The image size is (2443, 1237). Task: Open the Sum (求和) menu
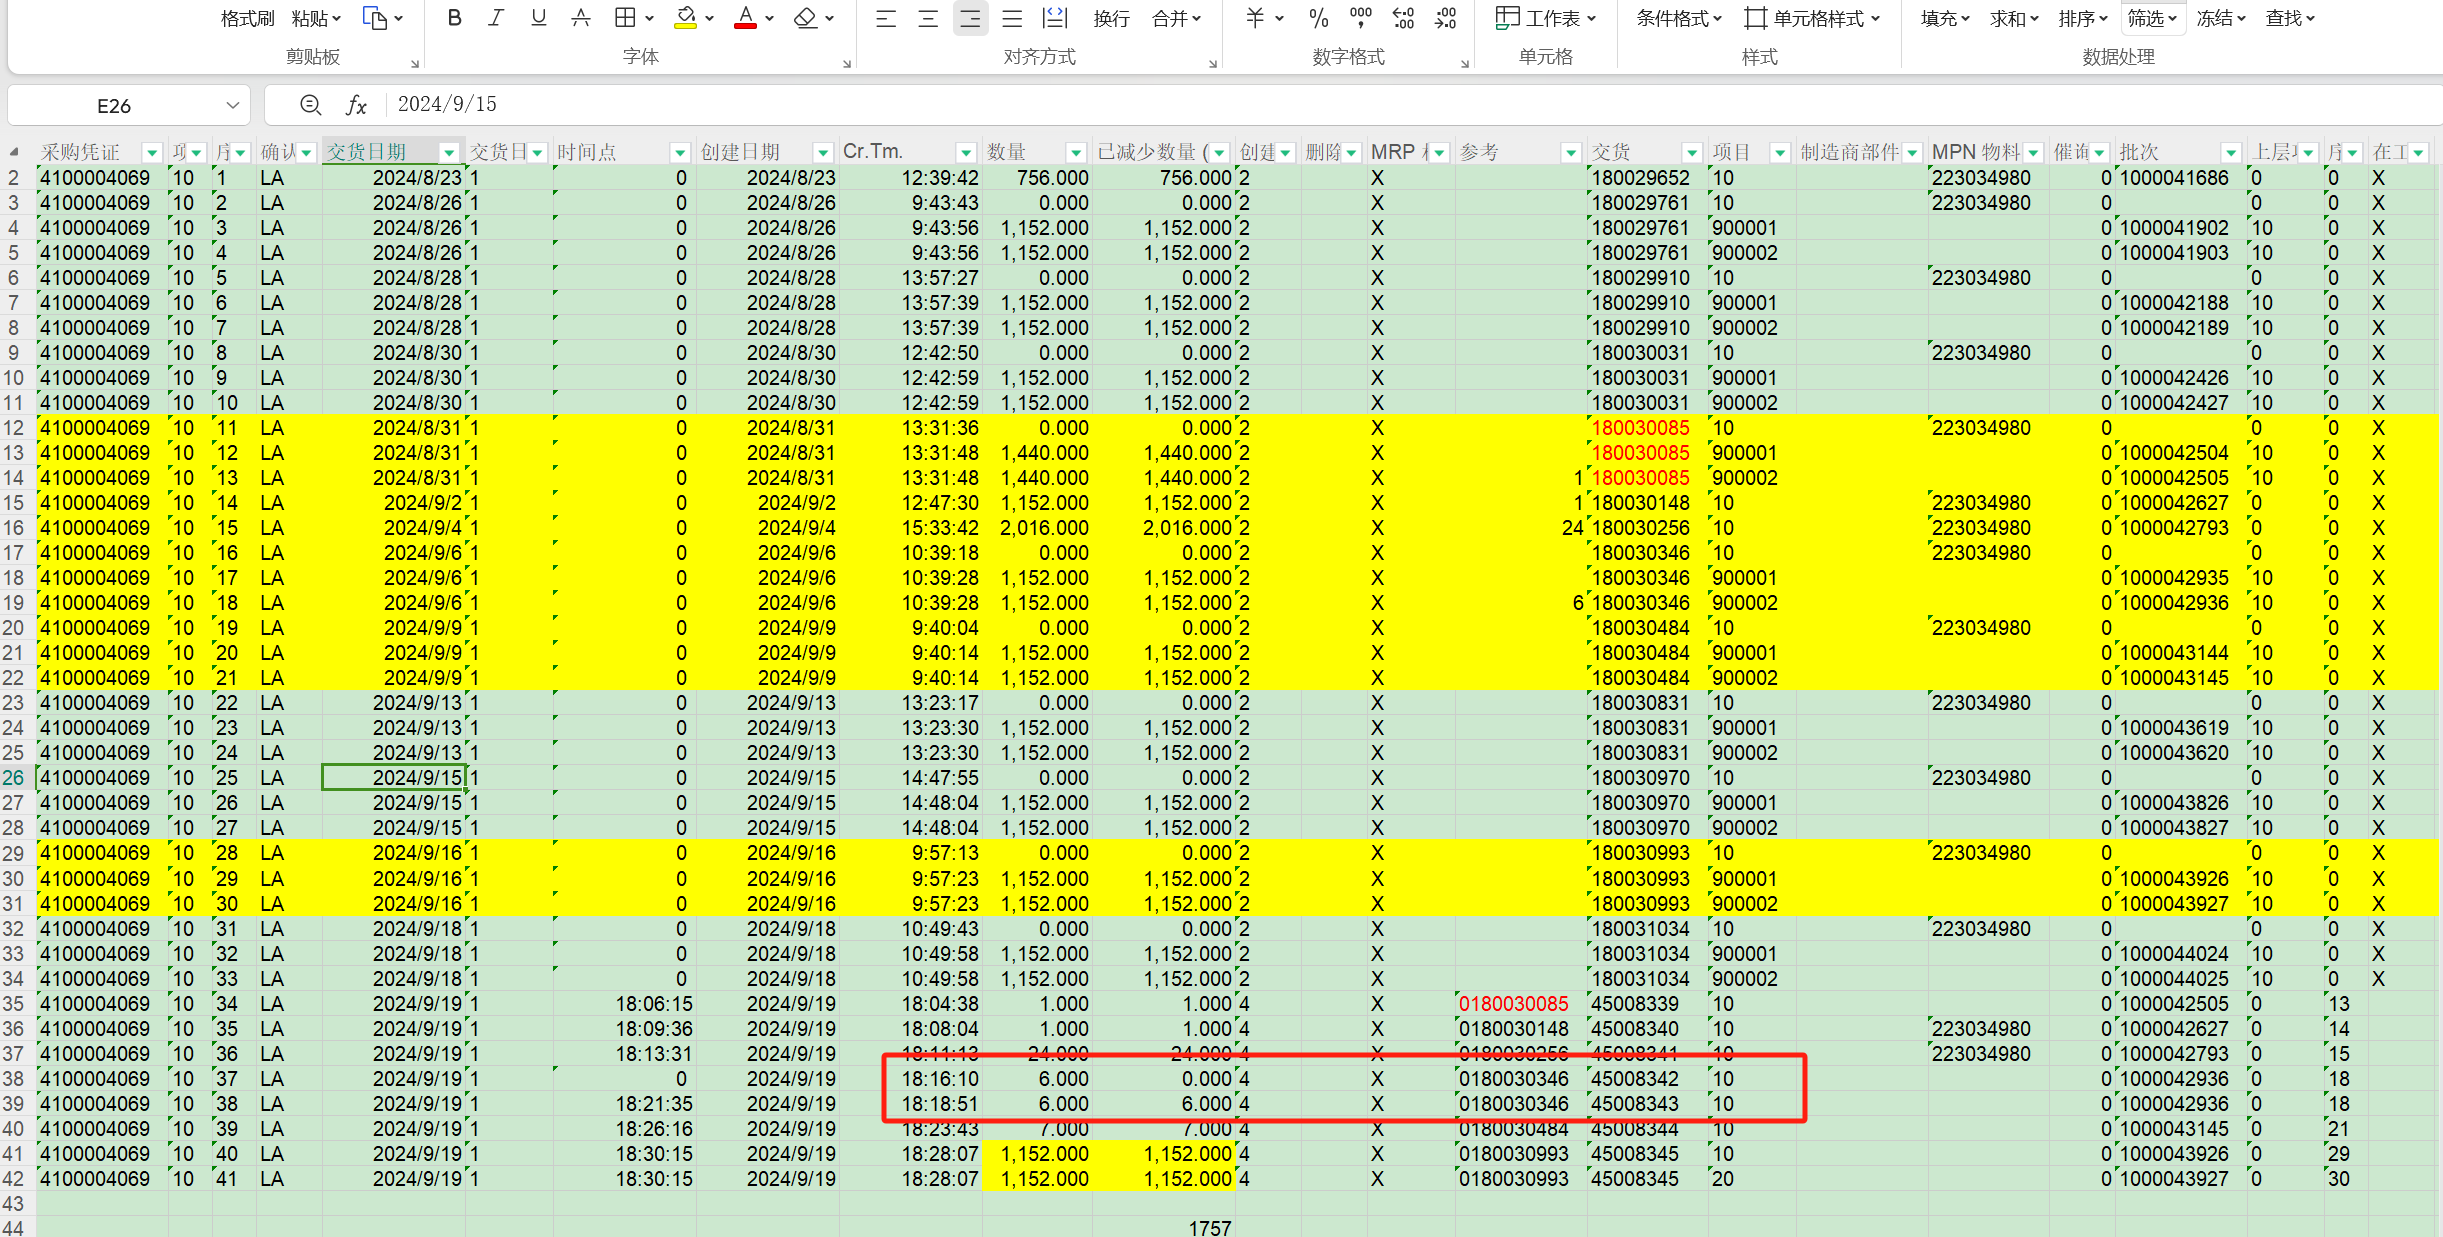[x=2014, y=18]
